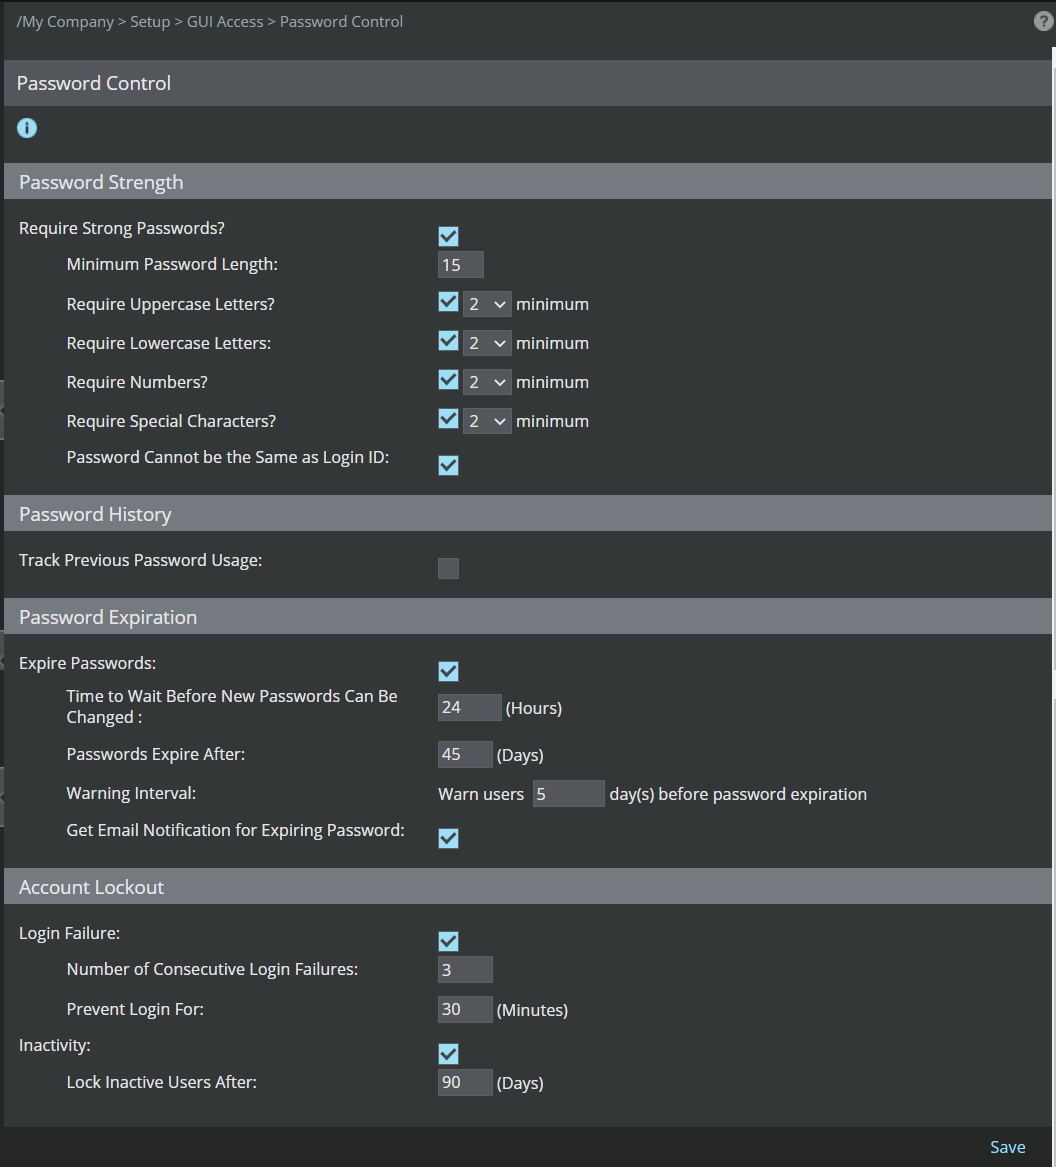The height and width of the screenshot is (1167, 1056).
Task: Toggle Password Cannot be Same as Login ID
Action: (448, 466)
